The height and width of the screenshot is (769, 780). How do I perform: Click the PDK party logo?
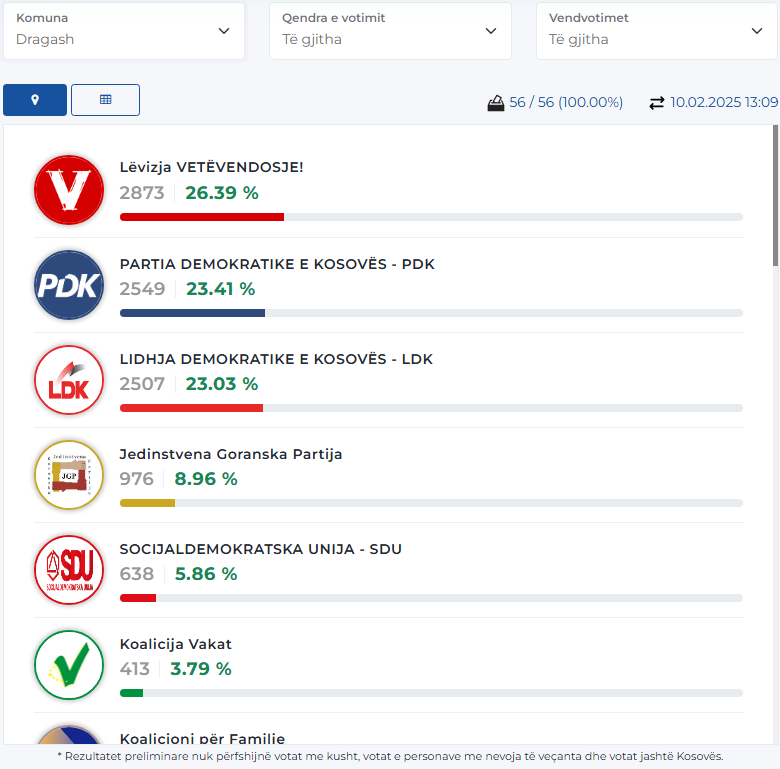(x=69, y=285)
